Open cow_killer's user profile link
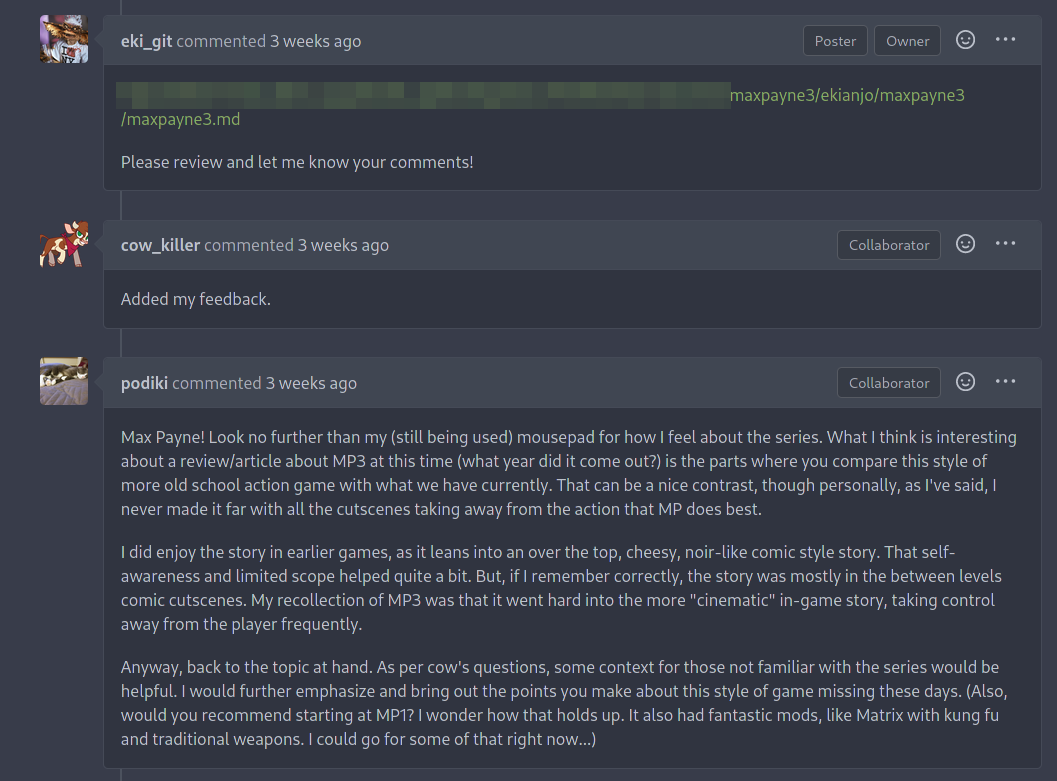1057x781 pixels. pyautogui.click(x=160, y=245)
